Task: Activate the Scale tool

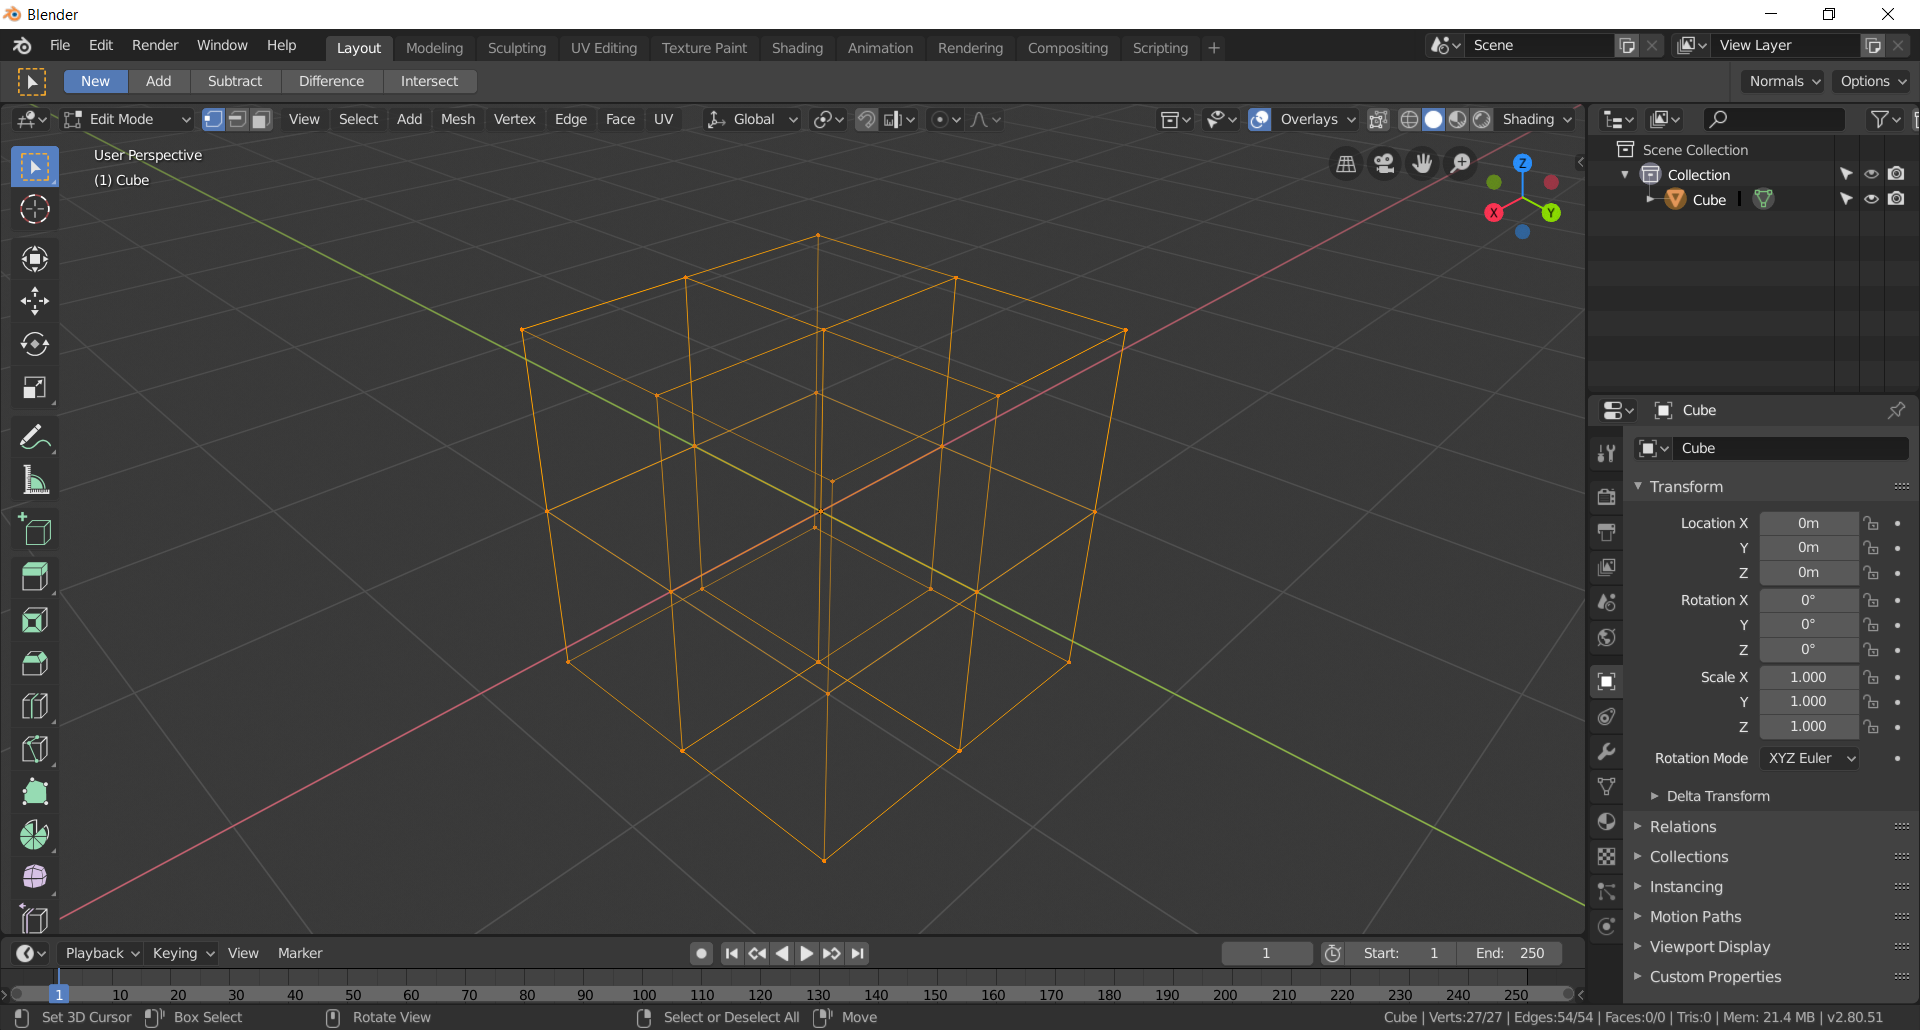Action: tap(35, 387)
